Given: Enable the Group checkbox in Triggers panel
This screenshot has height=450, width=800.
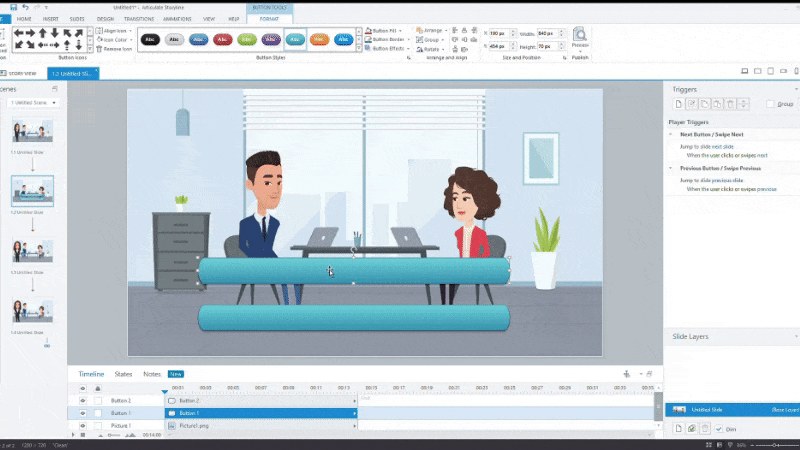Looking at the screenshot, I should (770, 104).
